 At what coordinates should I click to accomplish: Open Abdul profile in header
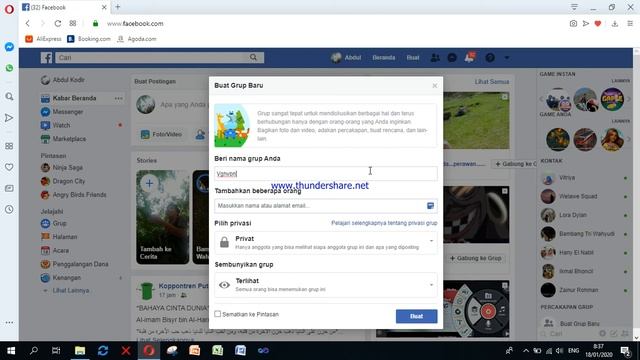(x=346, y=58)
